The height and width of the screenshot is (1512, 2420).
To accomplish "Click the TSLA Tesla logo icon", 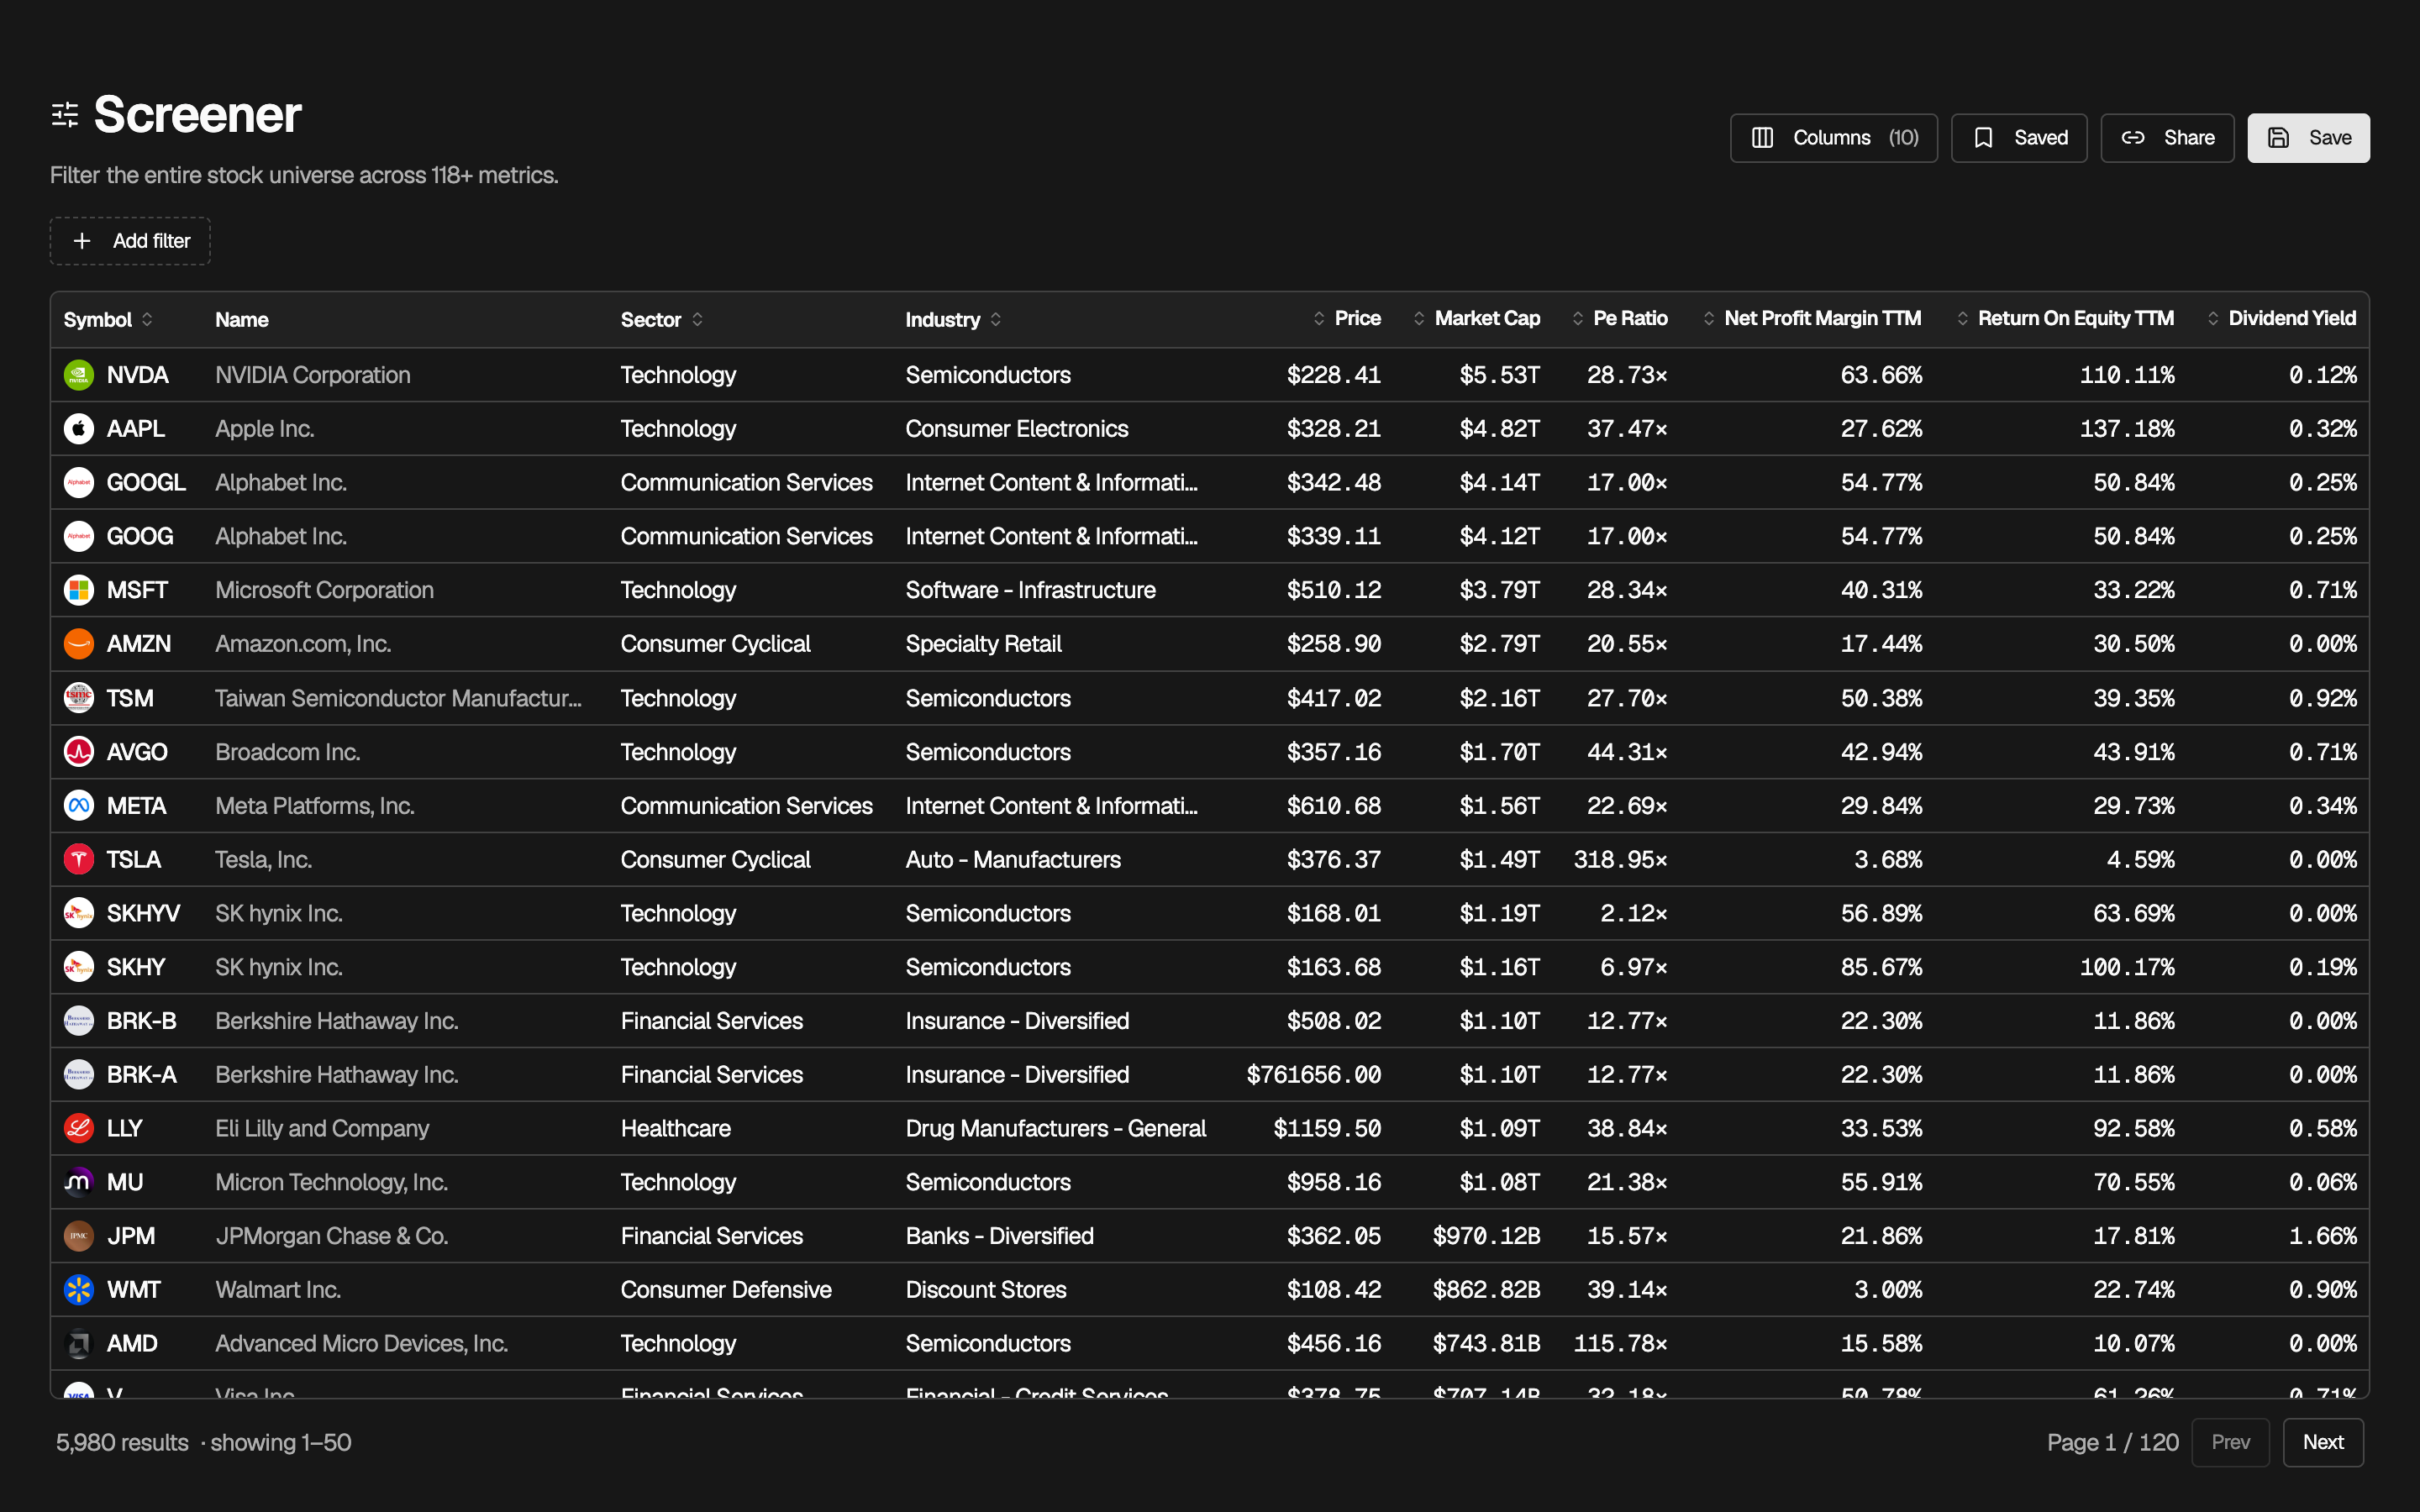I will point(79,860).
